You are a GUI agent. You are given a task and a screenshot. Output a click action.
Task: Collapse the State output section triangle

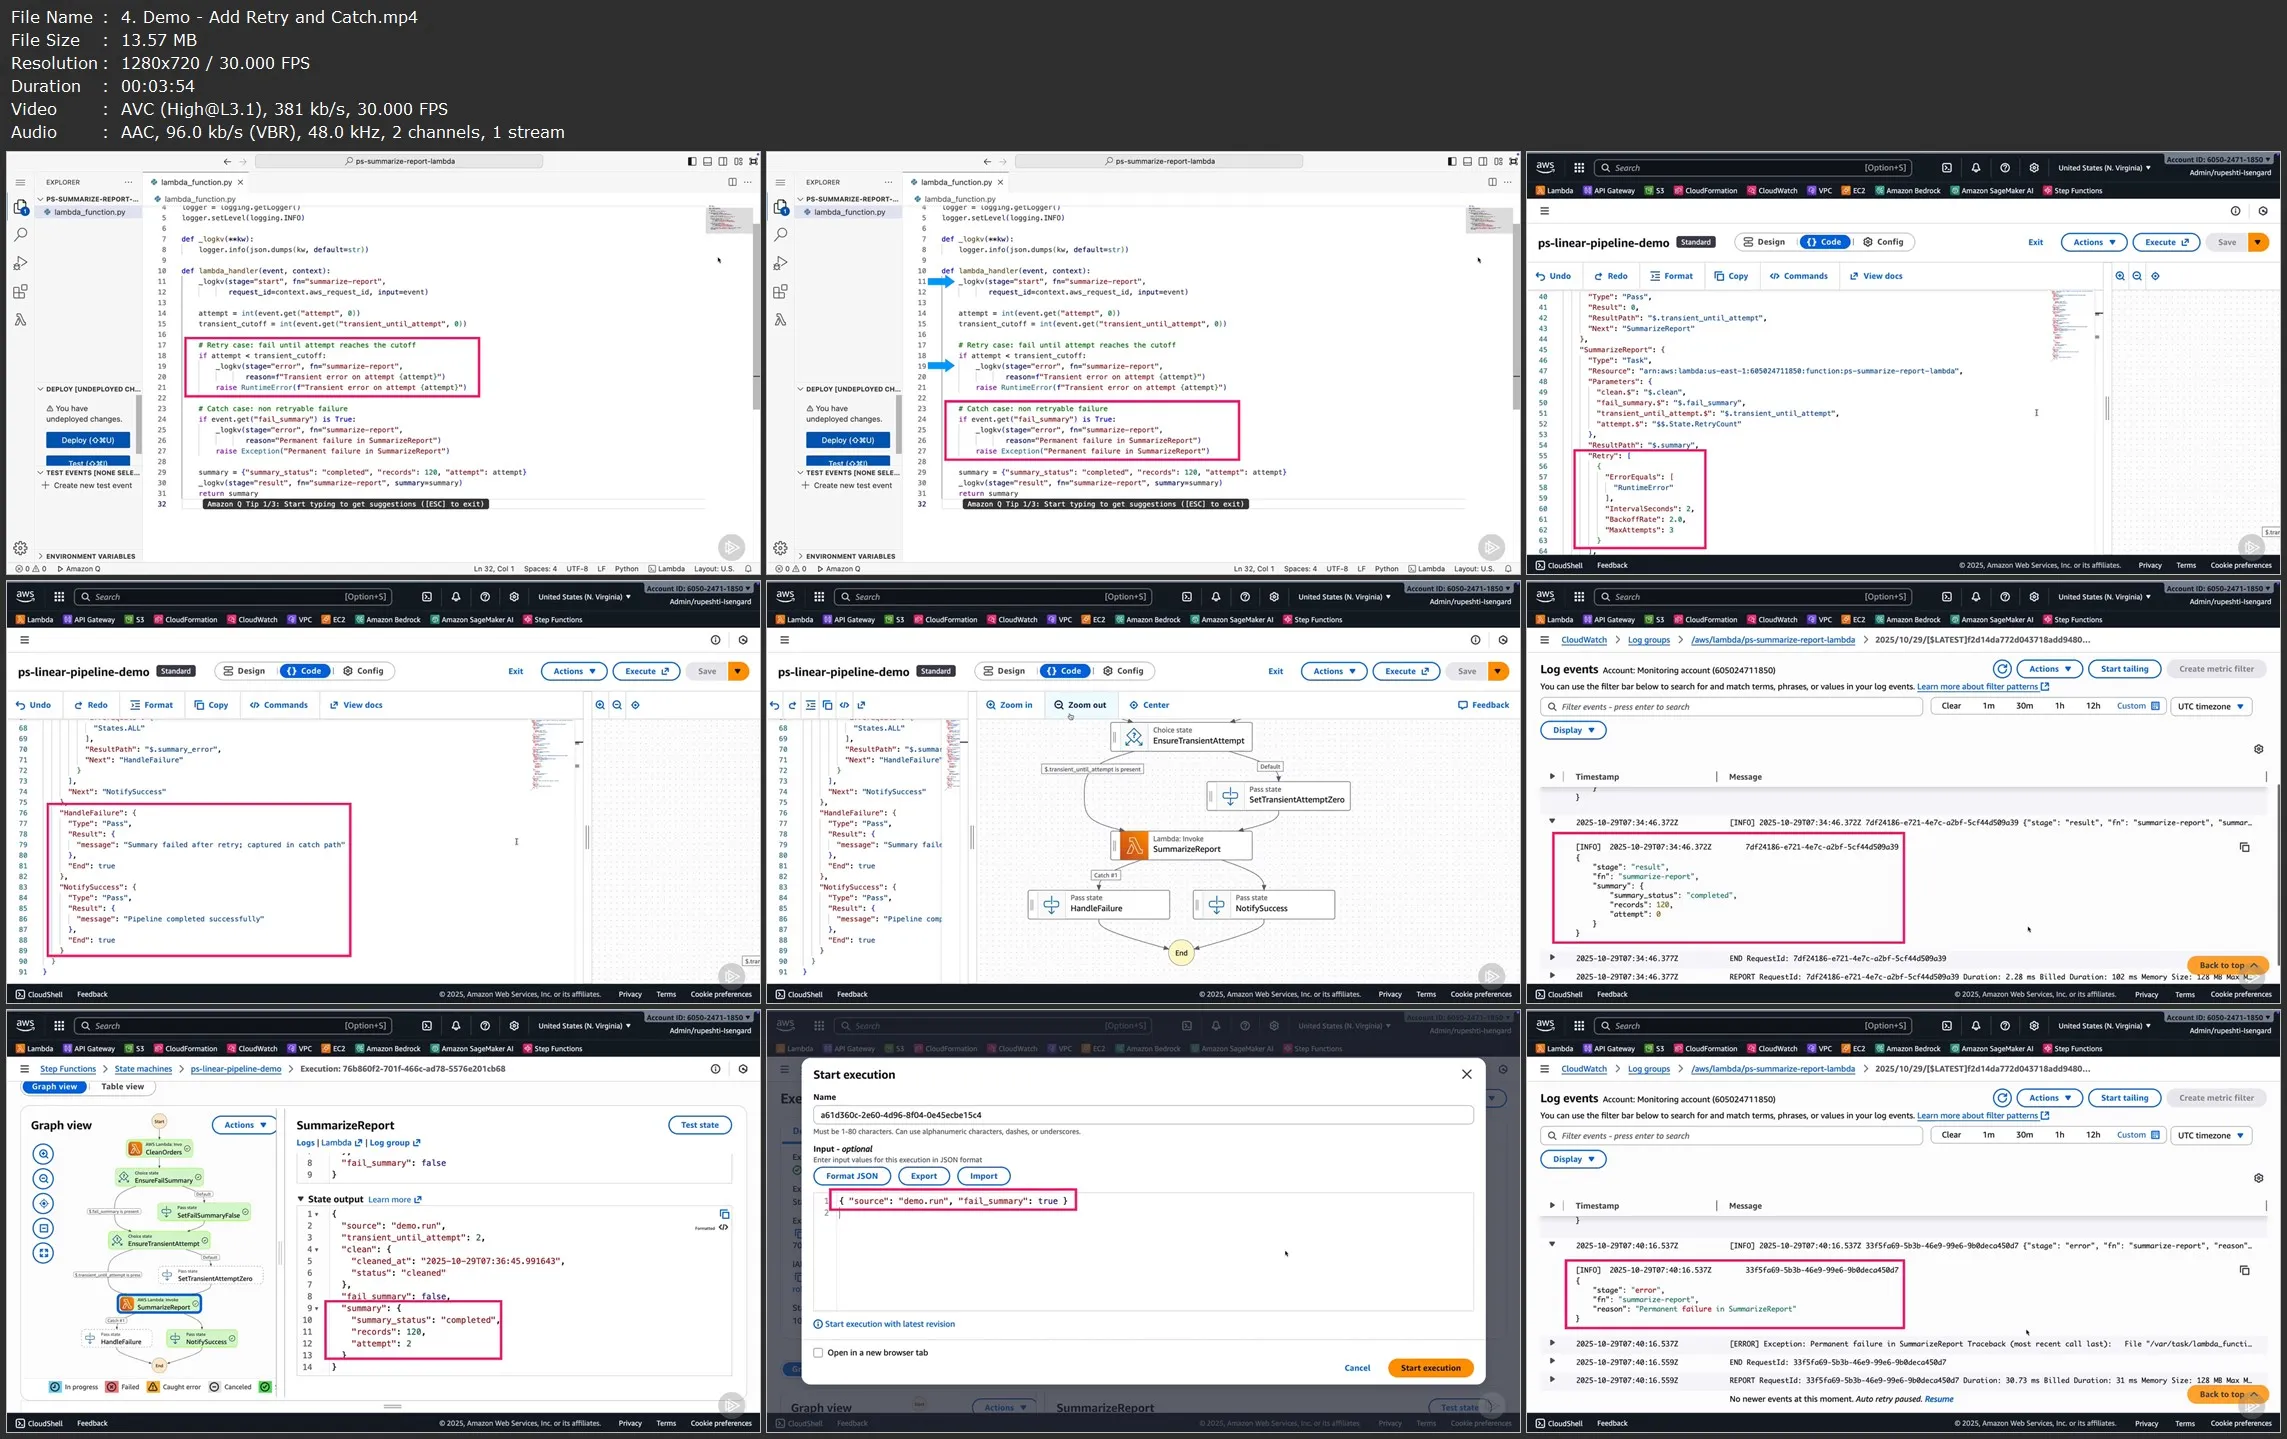coord(301,1199)
